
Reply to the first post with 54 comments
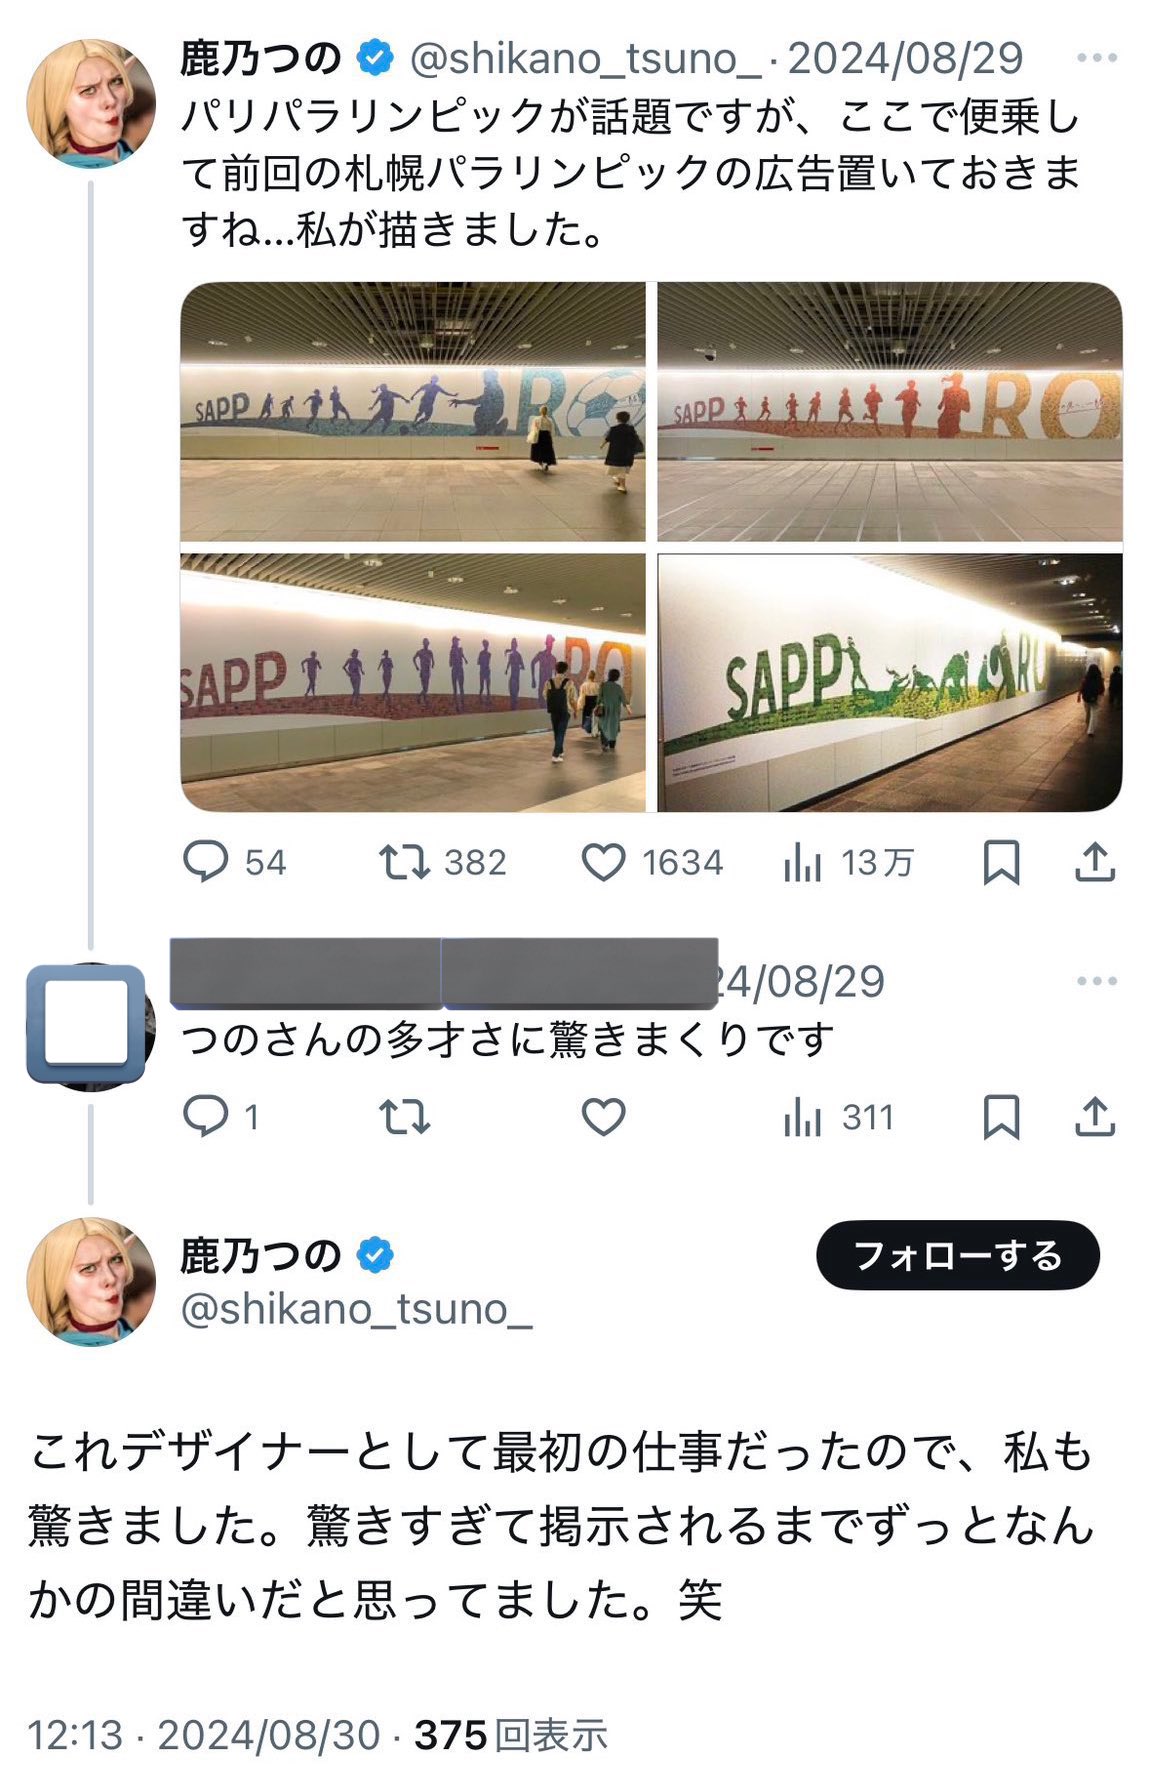click(x=206, y=862)
